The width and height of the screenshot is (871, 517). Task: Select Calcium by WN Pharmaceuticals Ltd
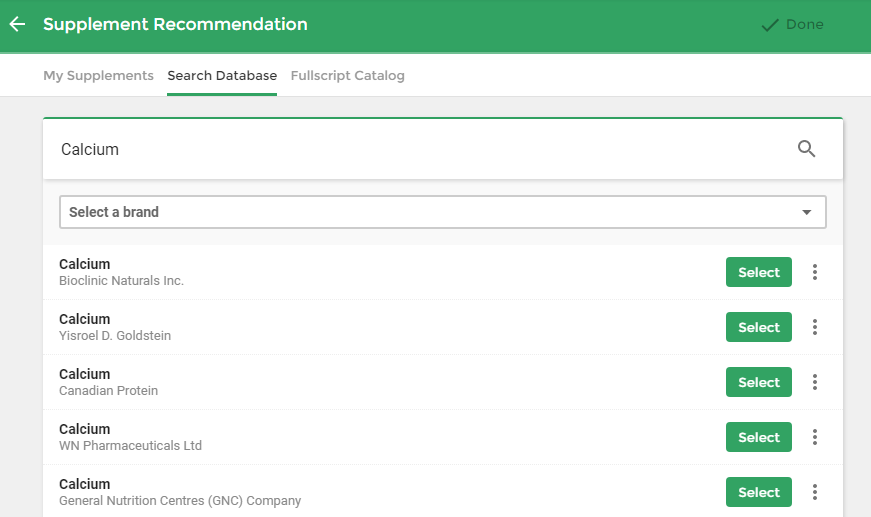pyautogui.click(x=758, y=437)
